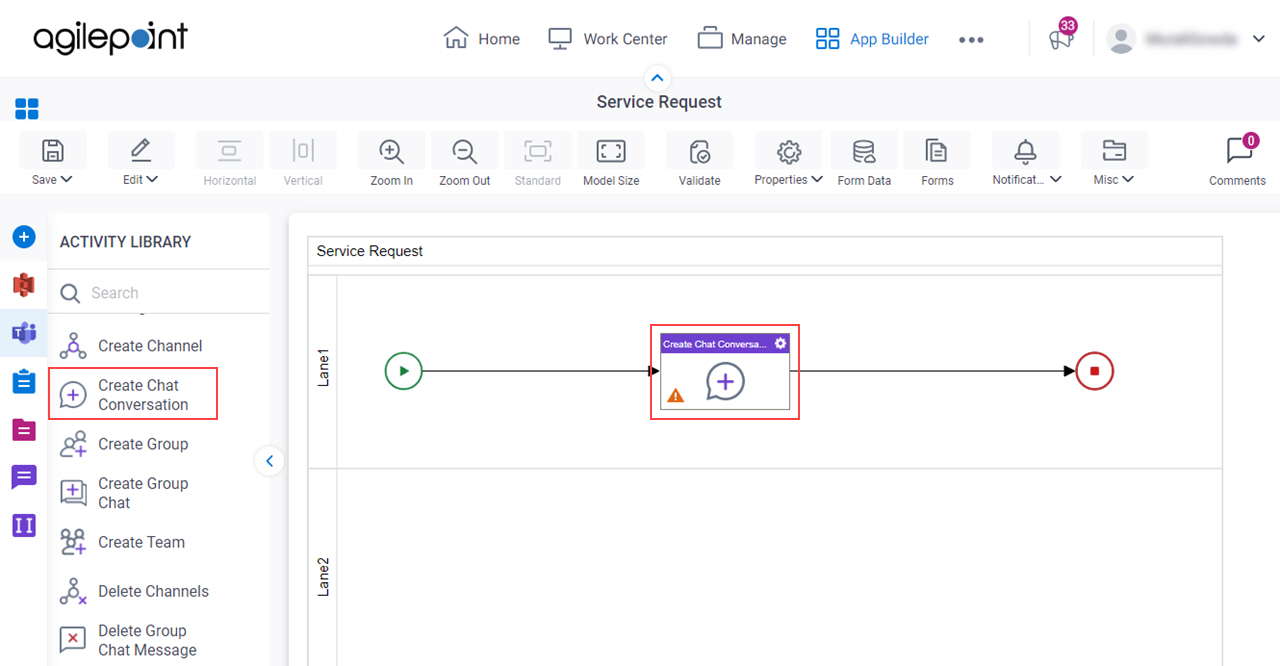Collapse the header with the up chevron

tap(657, 78)
